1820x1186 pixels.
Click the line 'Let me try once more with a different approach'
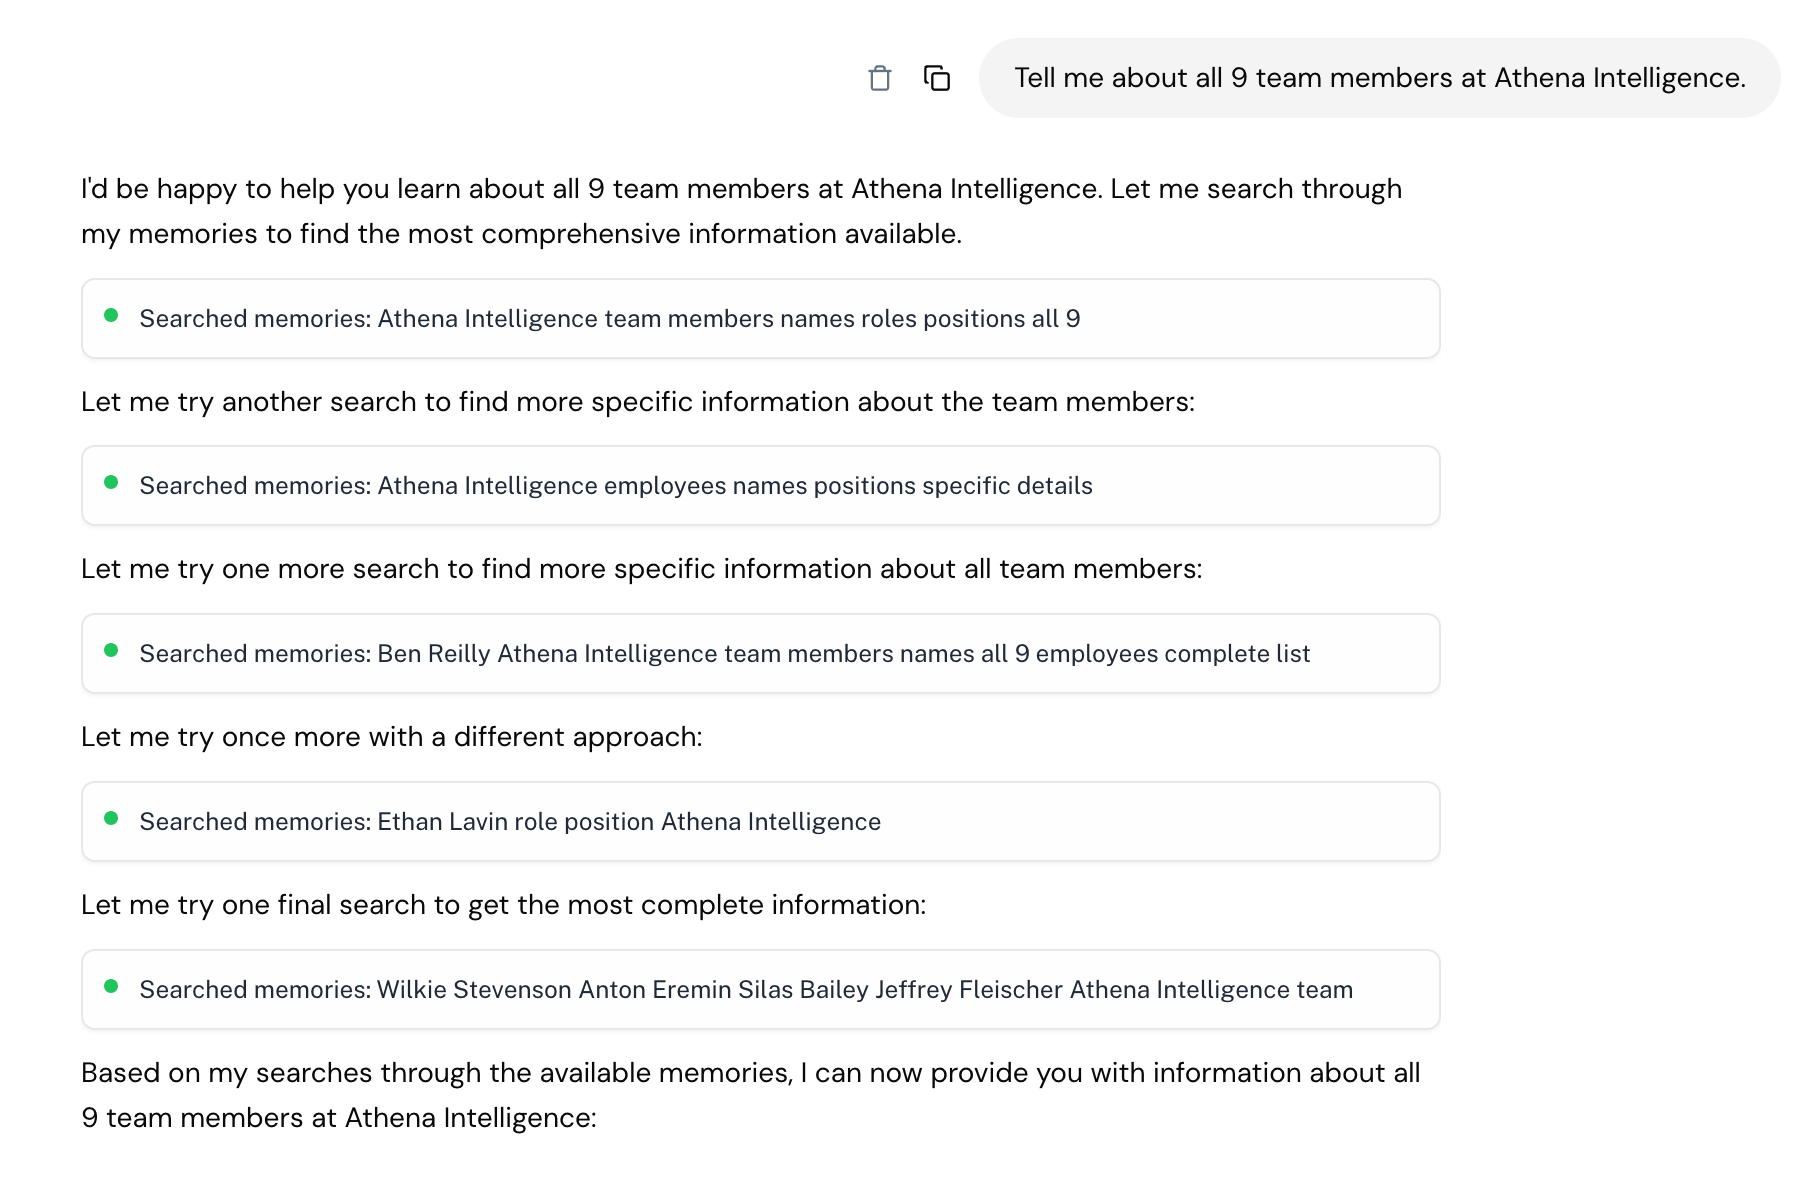coord(391,737)
